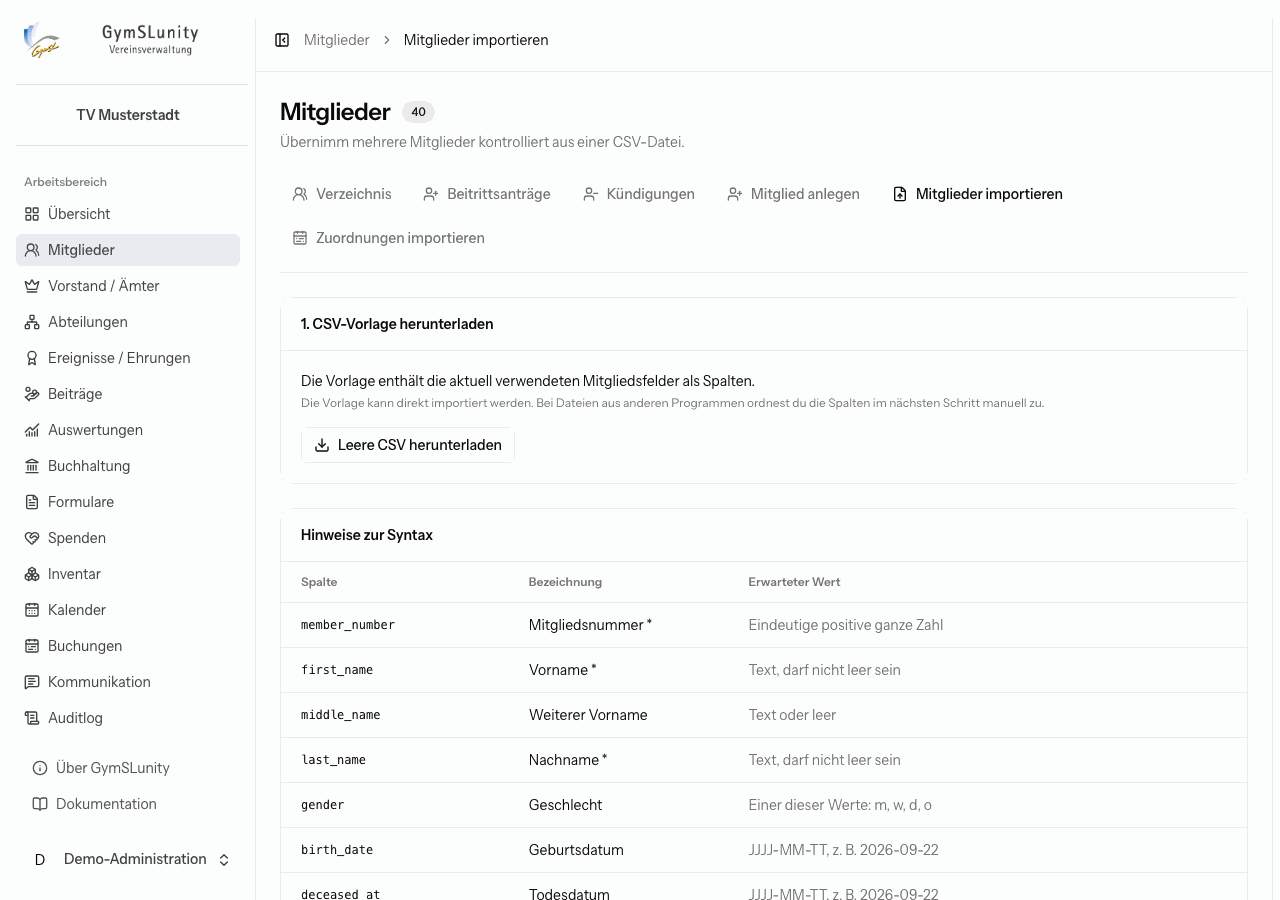
Task: Open Übersicht in the sidebar
Action: point(128,214)
